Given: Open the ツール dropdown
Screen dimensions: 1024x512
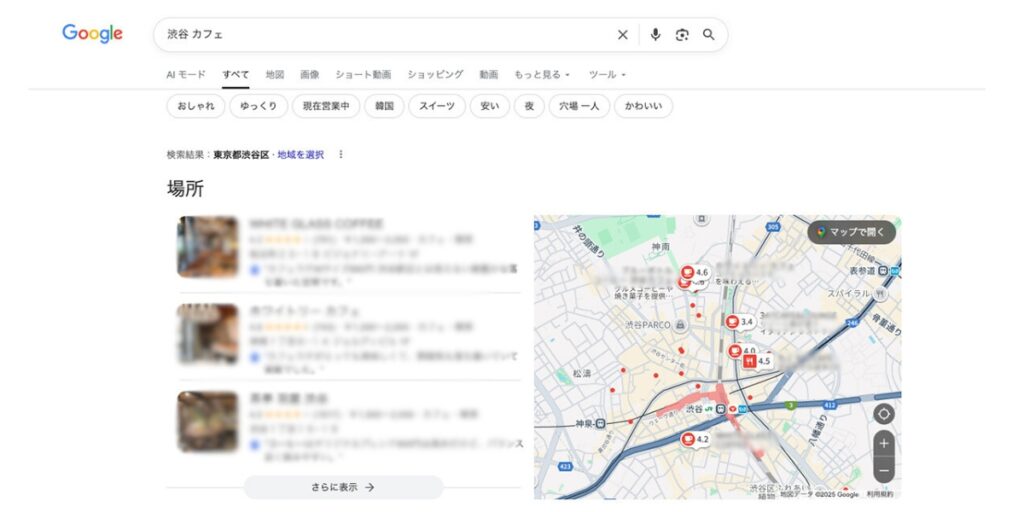Looking at the screenshot, I should tap(607, 75).
